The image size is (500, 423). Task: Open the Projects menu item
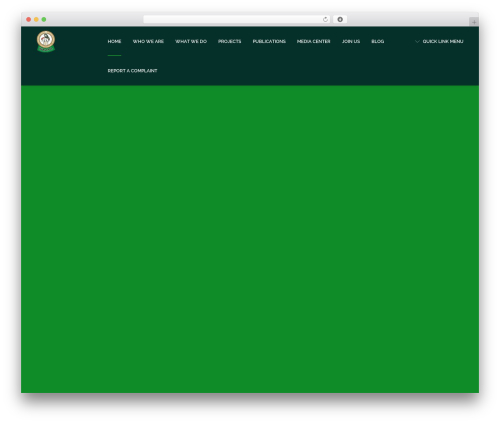click(229, 41)
